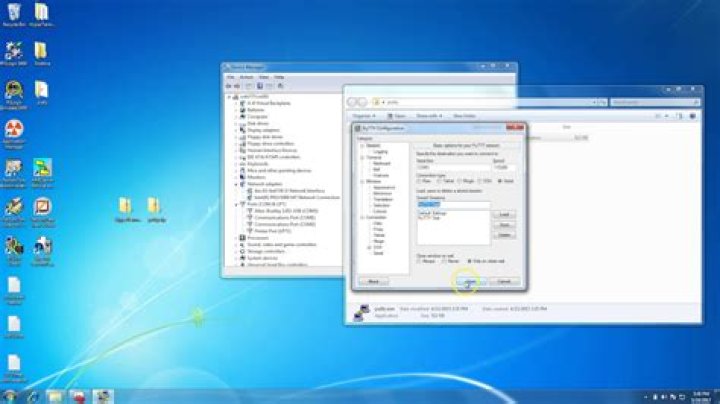Select the Serial category in PuTTY tree

378,253
